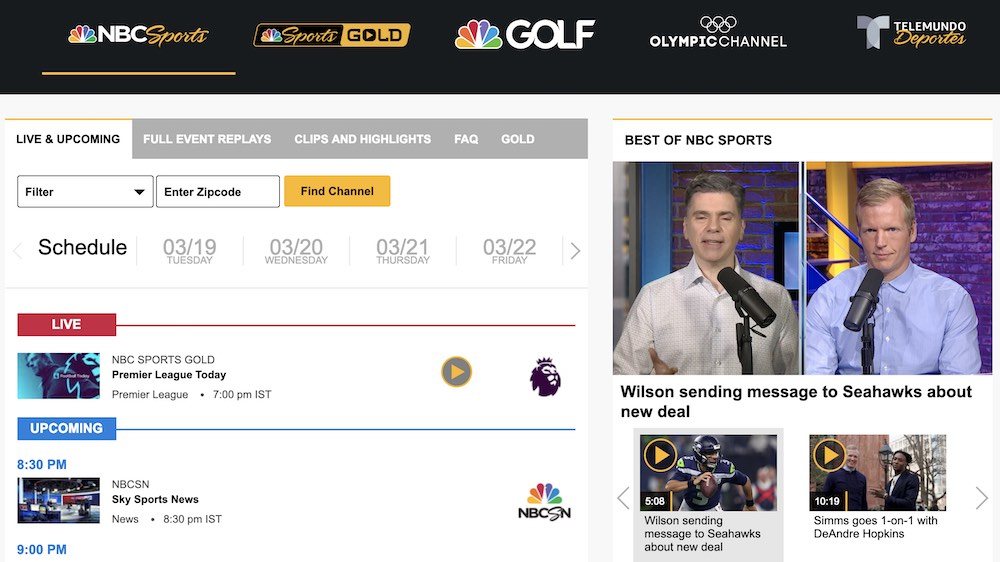The height and width of the screenshot is (562, 1000).
Task: Play Premier League Today live stream
Action: (457, 372)
